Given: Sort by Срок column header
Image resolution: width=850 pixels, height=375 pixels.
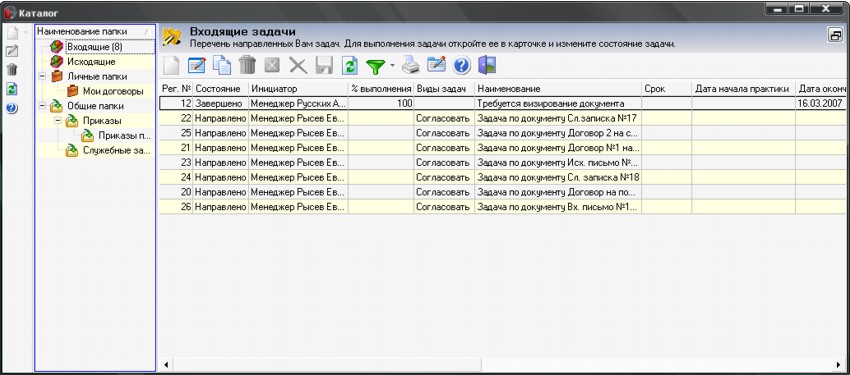Looking at the screenshot, I should point(667,88).
